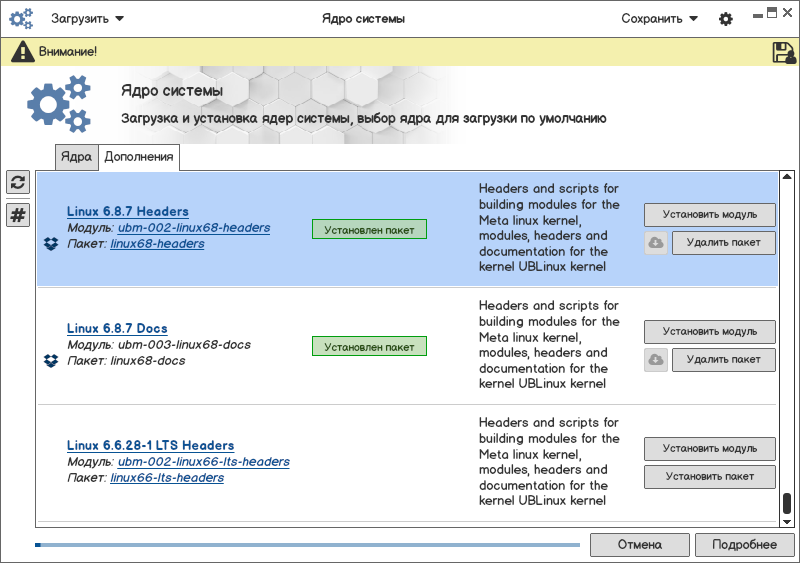The height and width of the screenshot is (563, 800).
Task: Open the ubm-002-linux68-headers module link
Action: click(x=194, y=228)
